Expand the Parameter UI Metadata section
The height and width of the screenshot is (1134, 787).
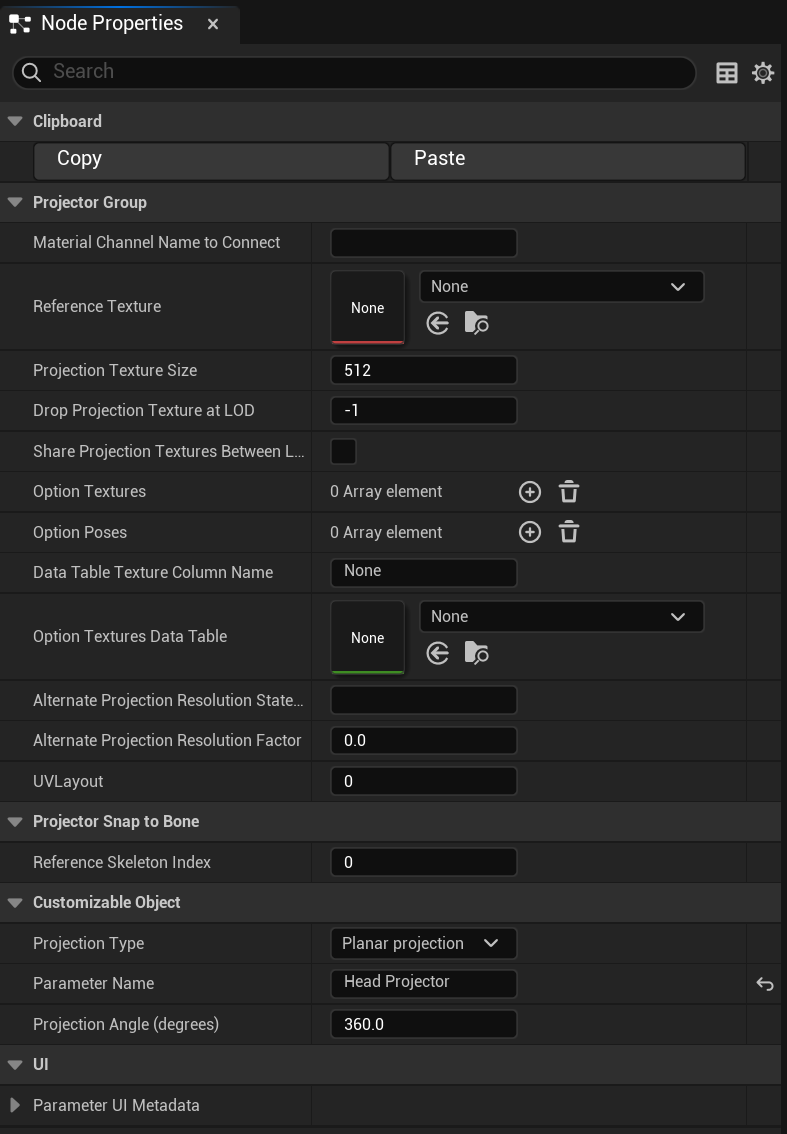pos(14,1105)
